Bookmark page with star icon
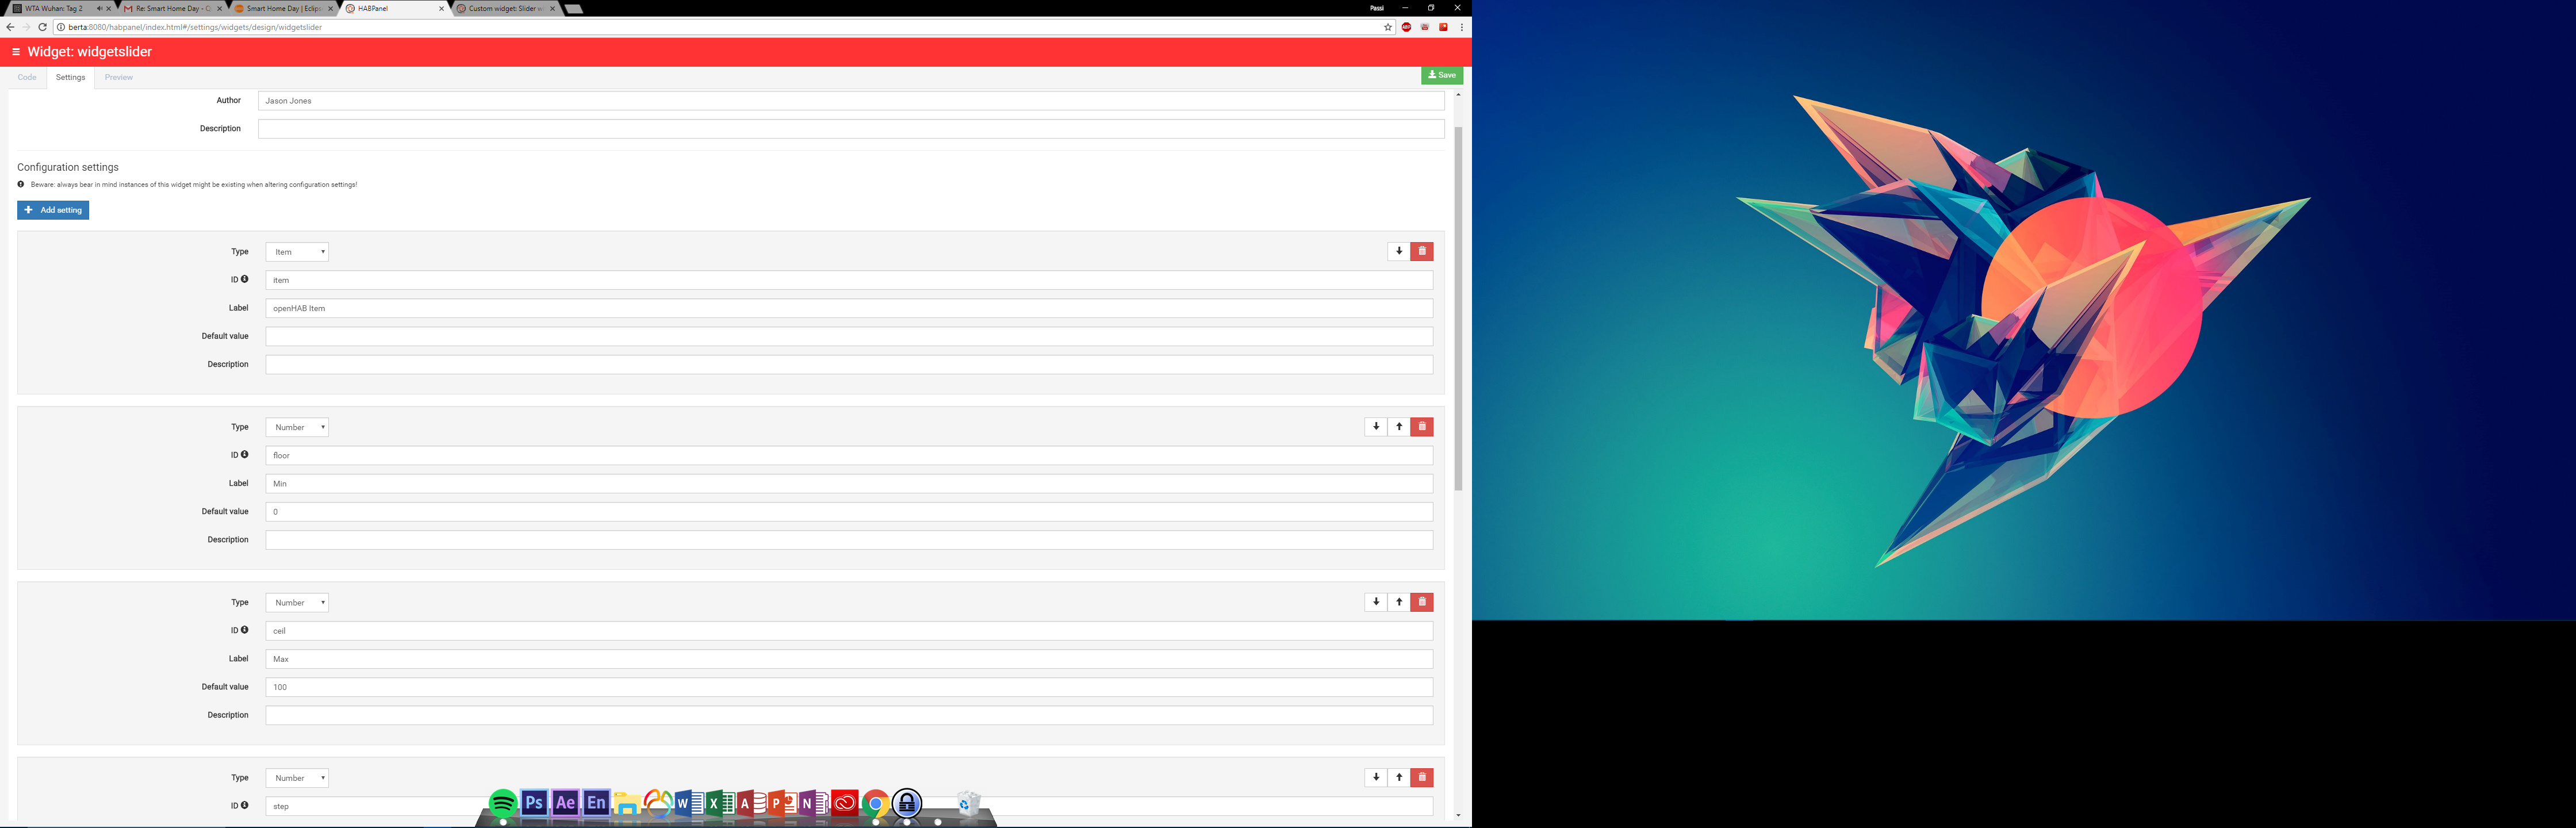 1387,27
